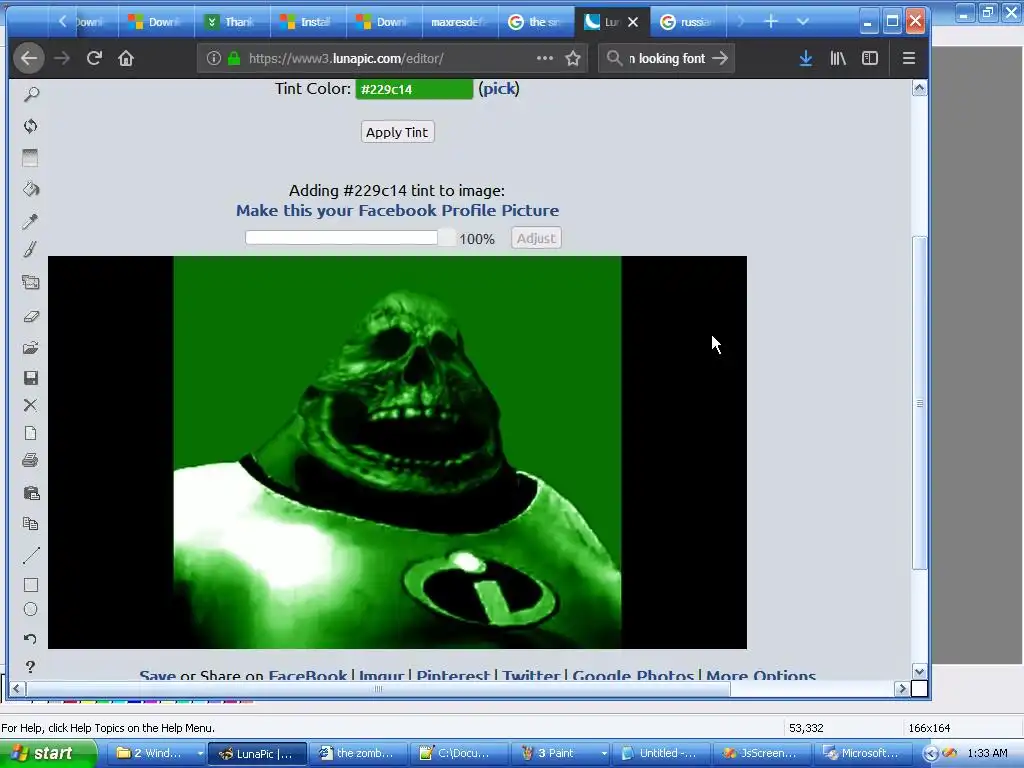The image size is (1024, 768).
Task: Click the Apply Tint button
Action: click(x=397, y=132)
